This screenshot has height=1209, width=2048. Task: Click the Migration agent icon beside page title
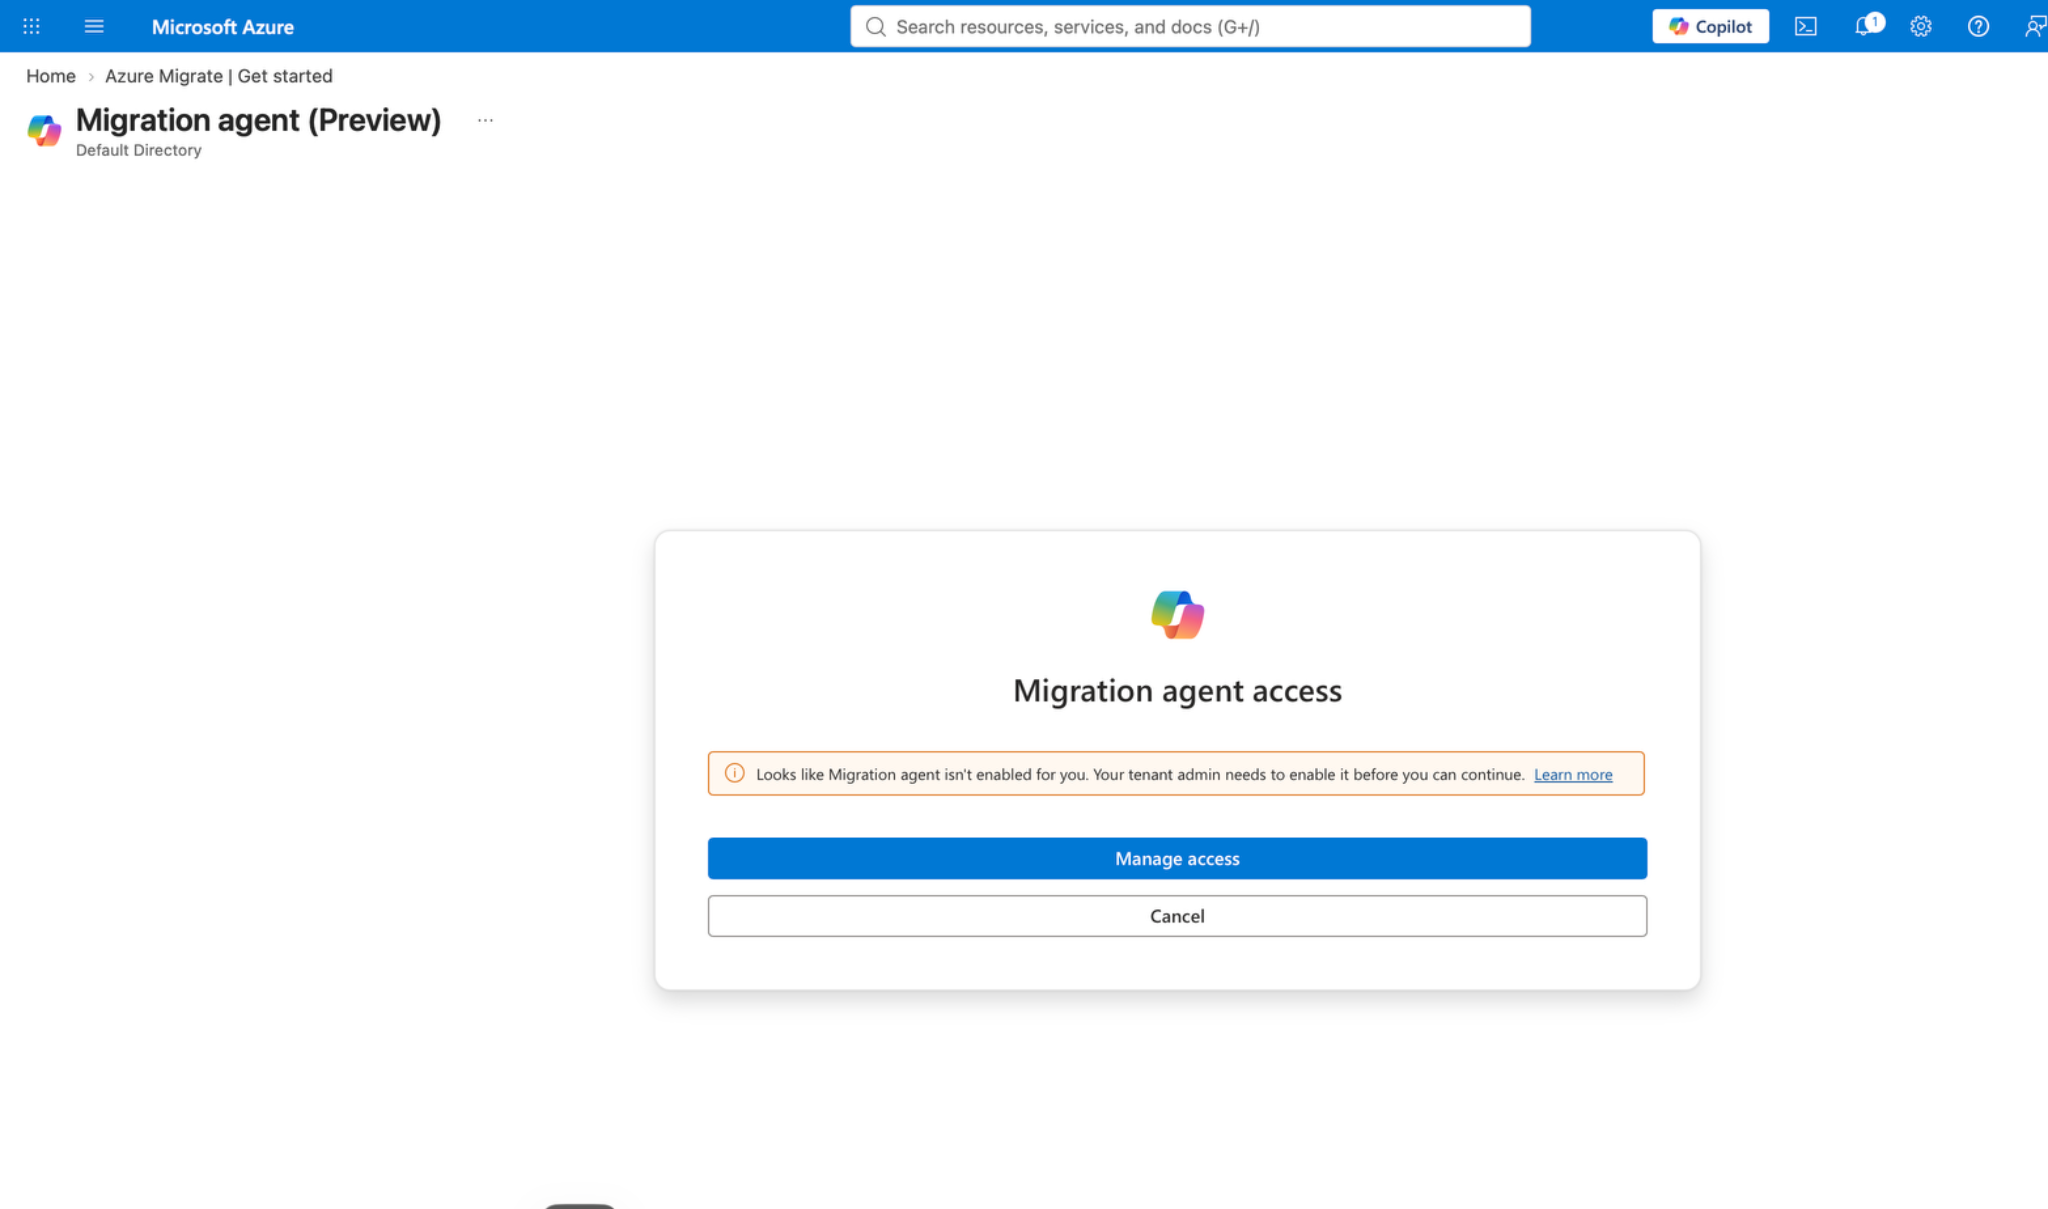click(x=44, y=130)
